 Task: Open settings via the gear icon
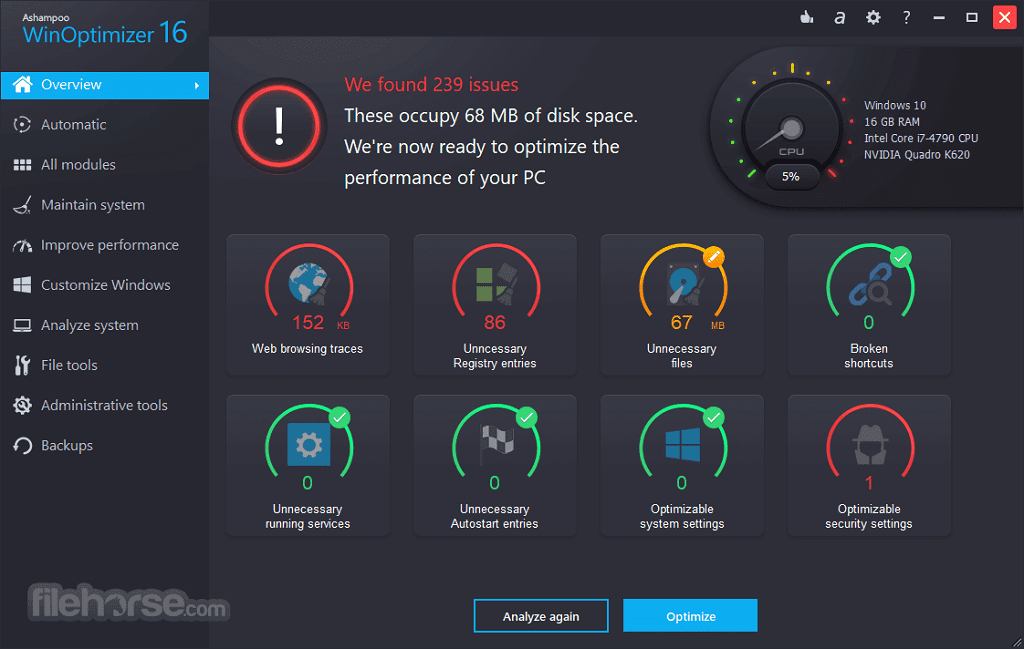pyautogui.click(x=873, y=18)
